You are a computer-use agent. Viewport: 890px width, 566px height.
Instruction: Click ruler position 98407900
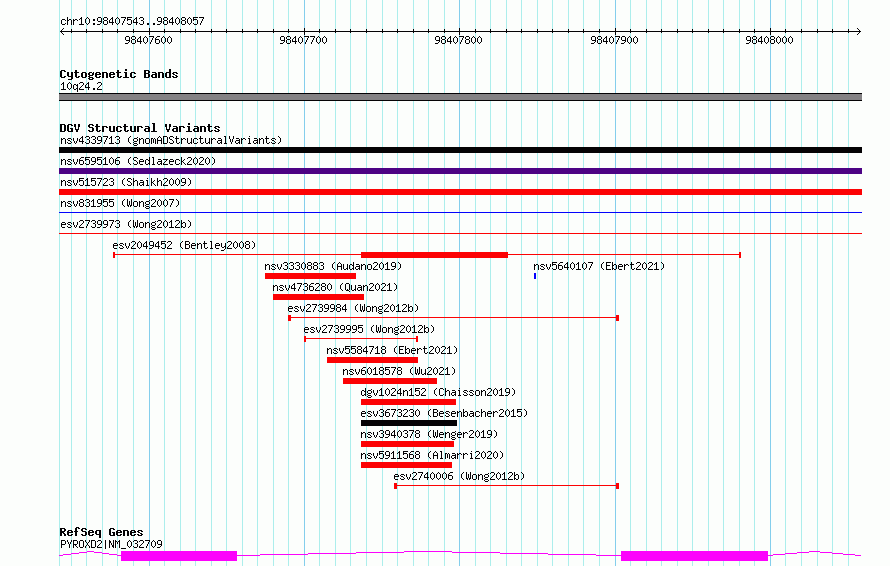[614, 40]
